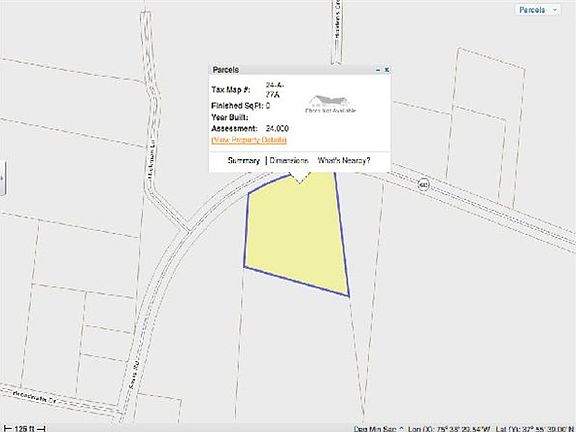Click the 125 ft scale bar
Viewport: 576px width, 432px height.
tap(24, 428)
